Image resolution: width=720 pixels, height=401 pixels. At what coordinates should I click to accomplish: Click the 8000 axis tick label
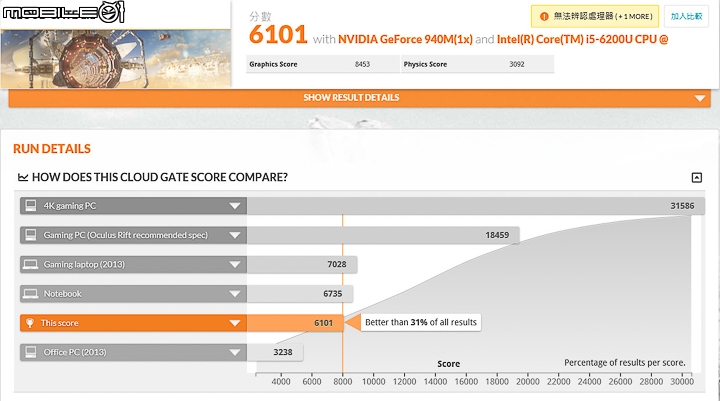click(343, 382)
